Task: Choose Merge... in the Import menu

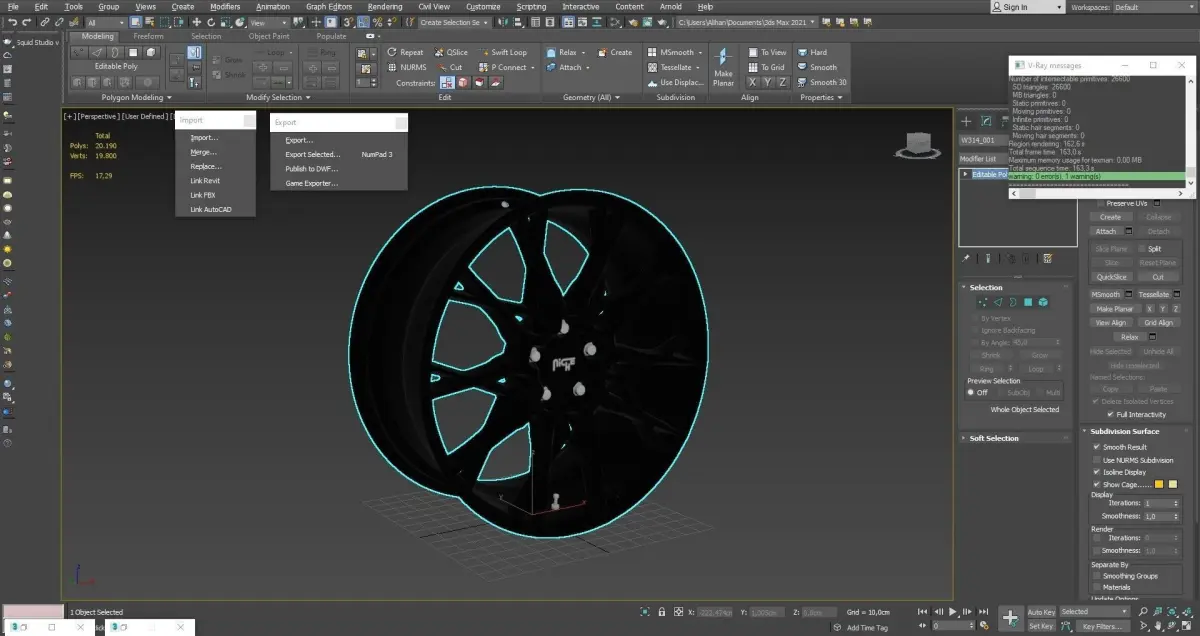Action: [204, 152]
